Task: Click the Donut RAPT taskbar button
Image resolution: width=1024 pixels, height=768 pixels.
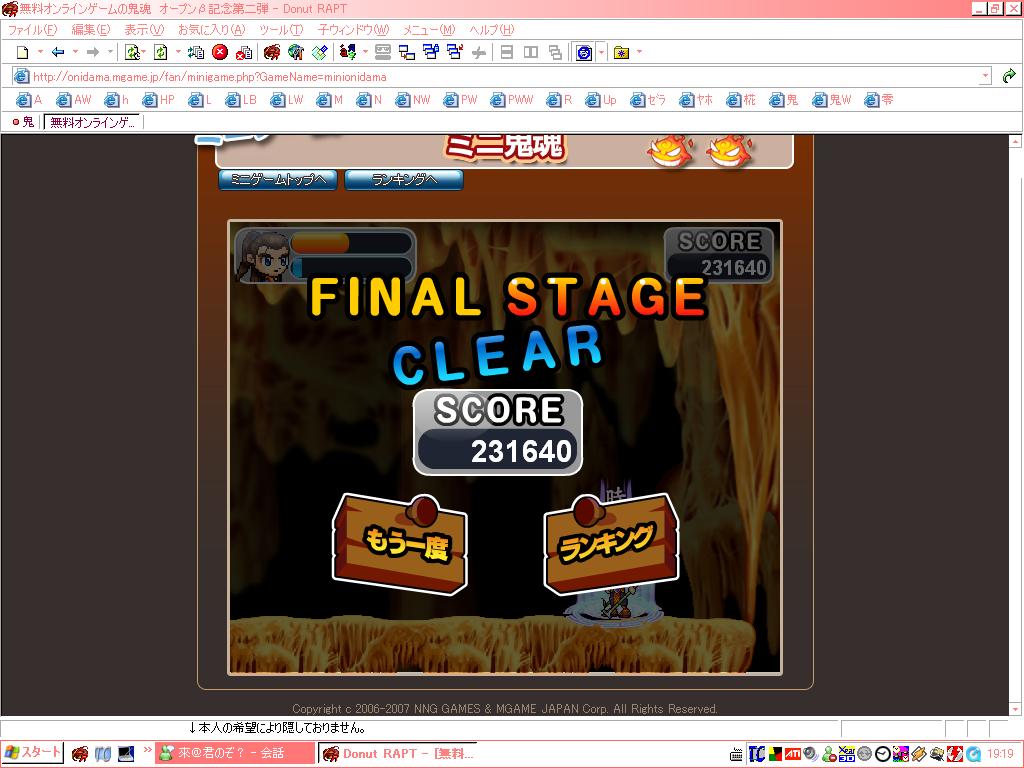Action: [397, 753]
